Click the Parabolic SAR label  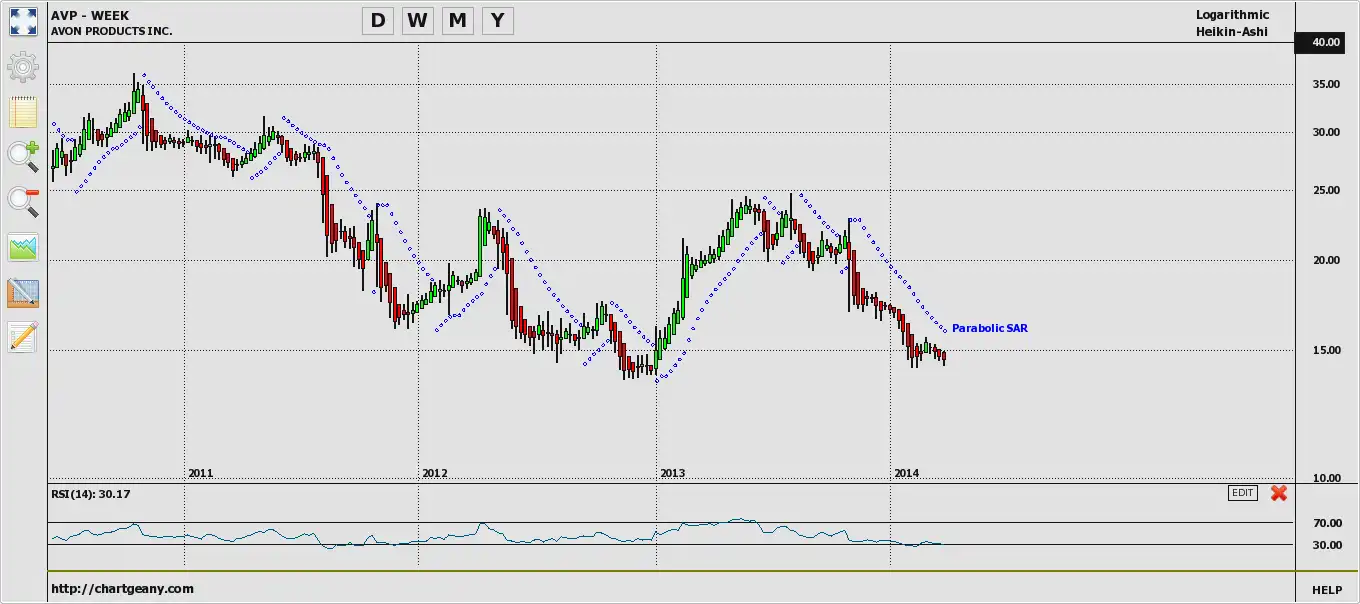tap(990, 328)
